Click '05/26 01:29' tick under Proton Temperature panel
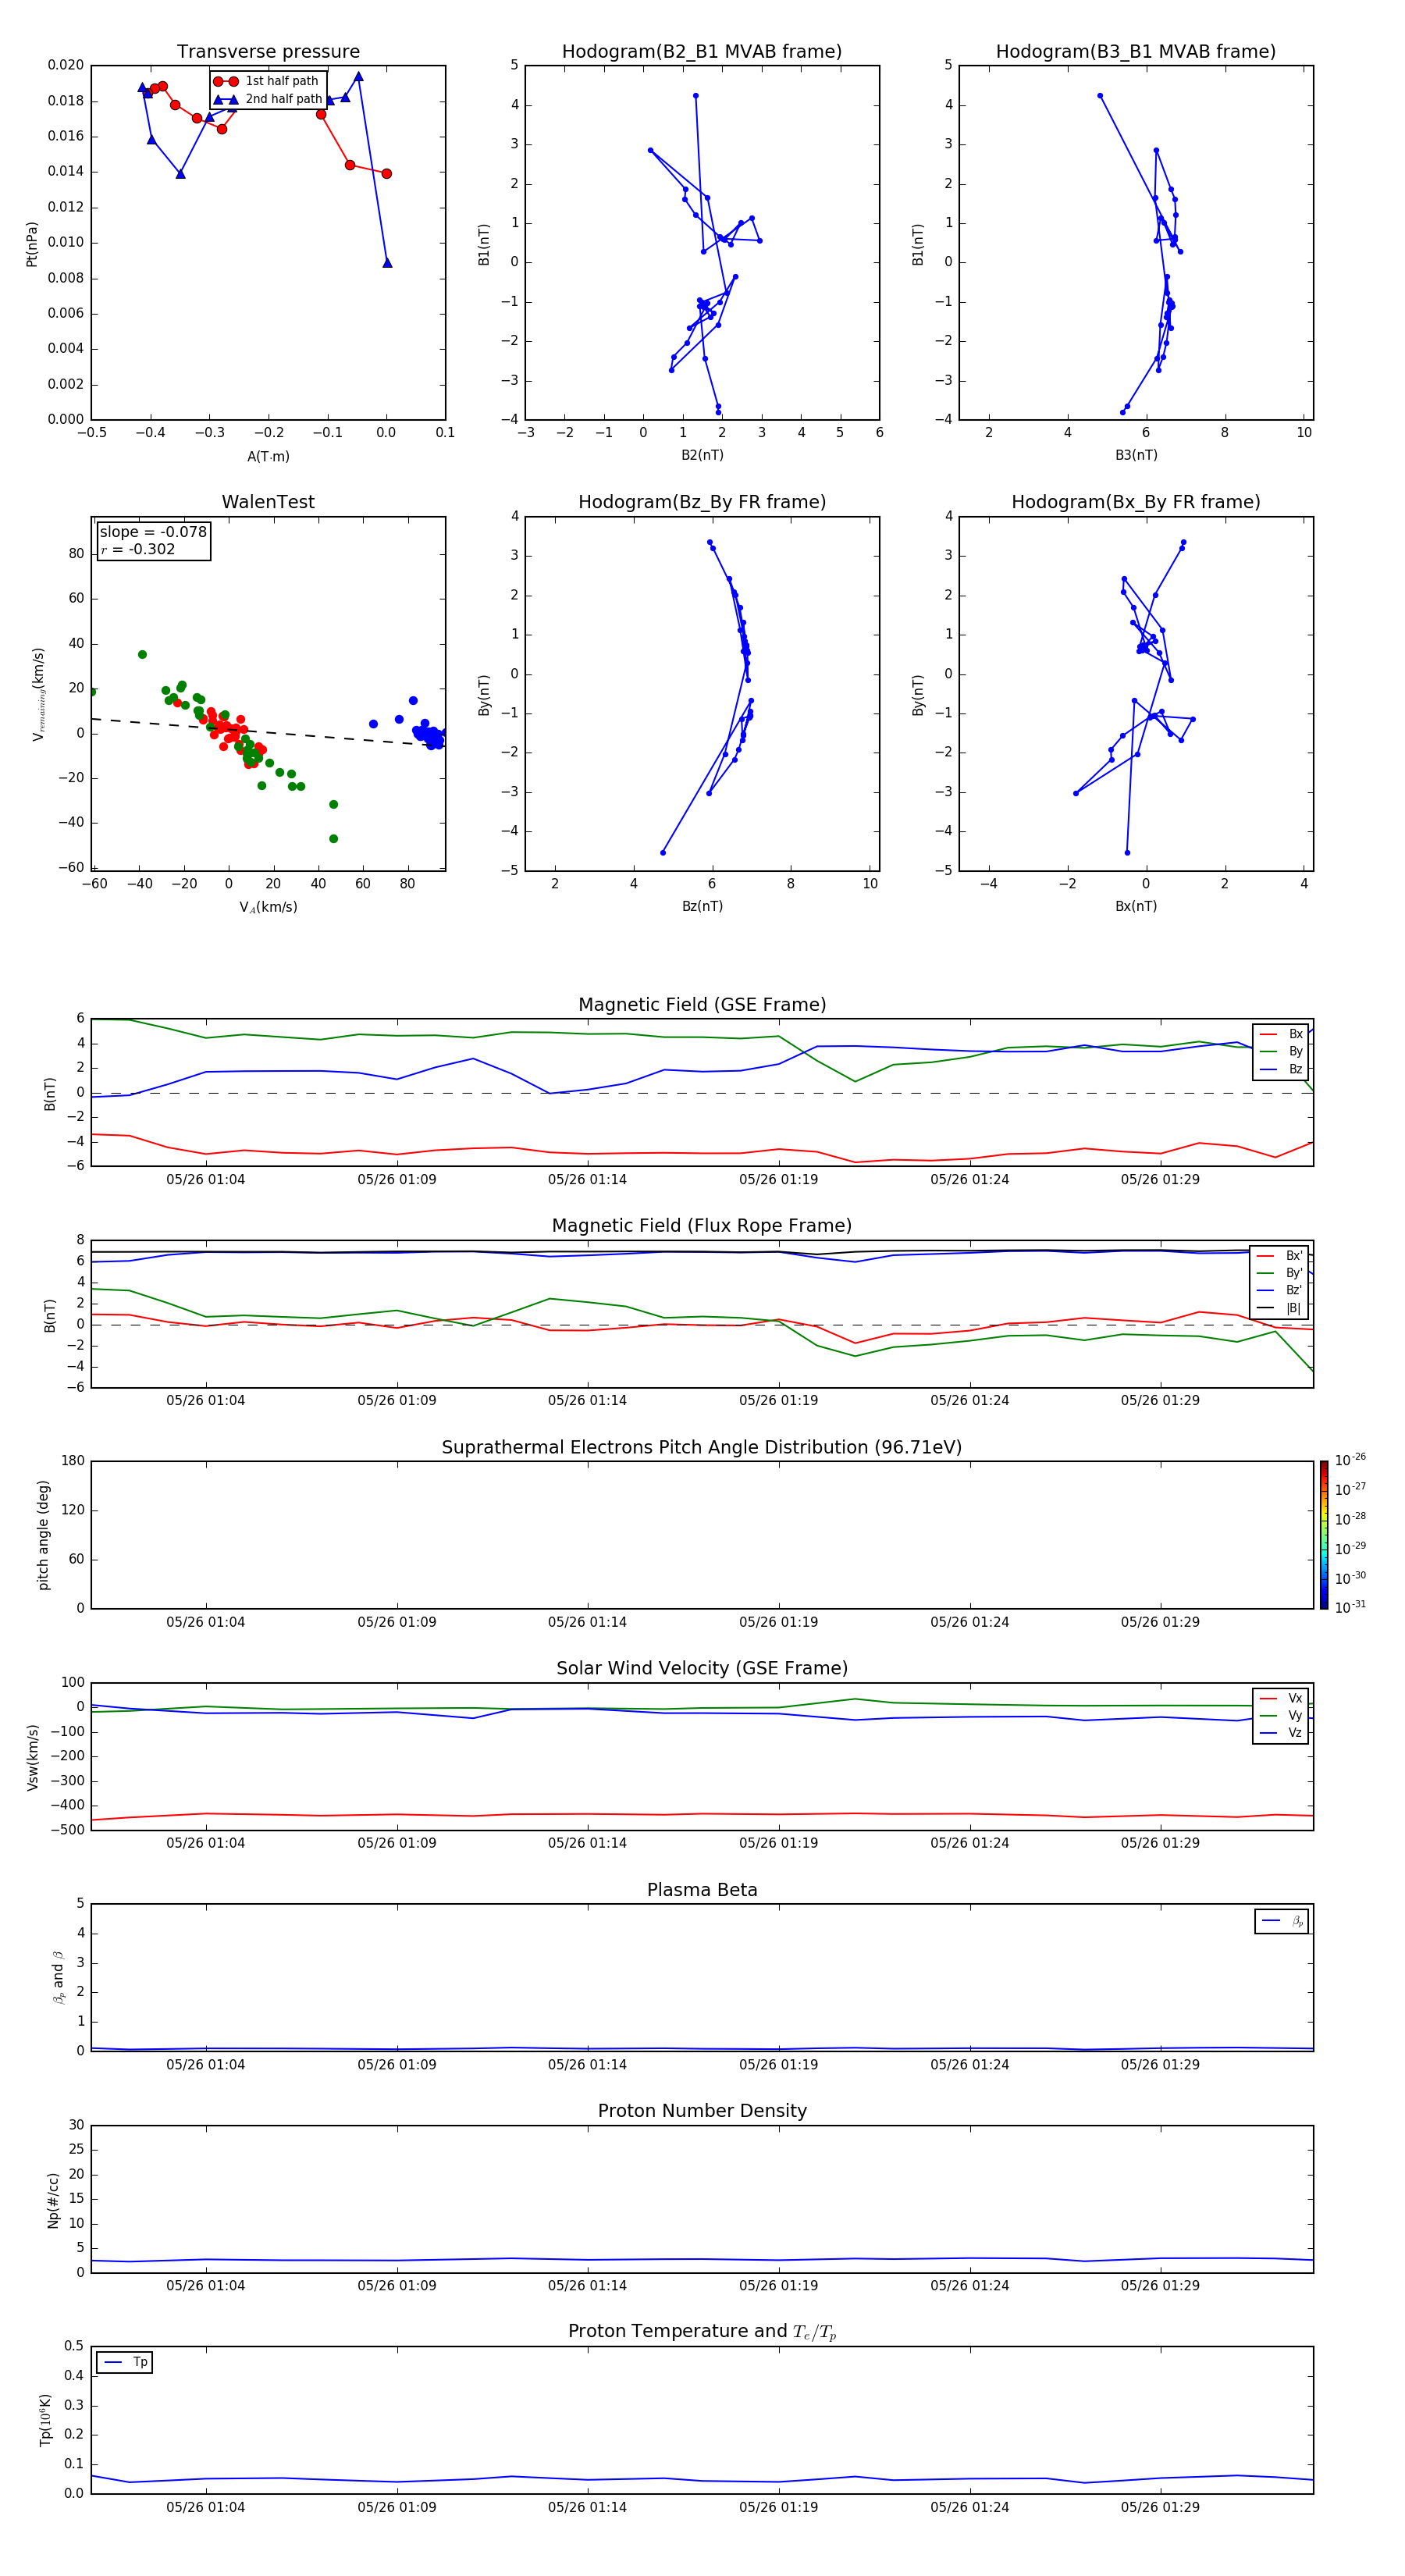This screenshot has height=2576, width=1405. tap(1160, 2507)
